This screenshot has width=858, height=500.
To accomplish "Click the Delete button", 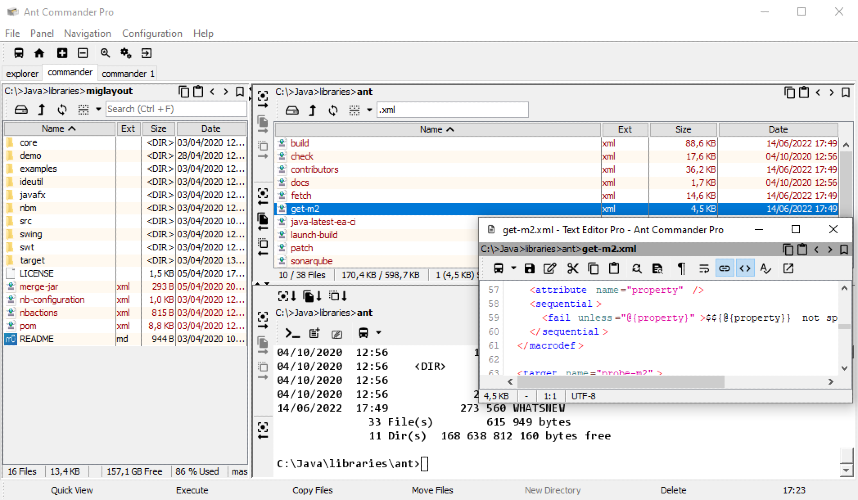I will coord(673,490).
